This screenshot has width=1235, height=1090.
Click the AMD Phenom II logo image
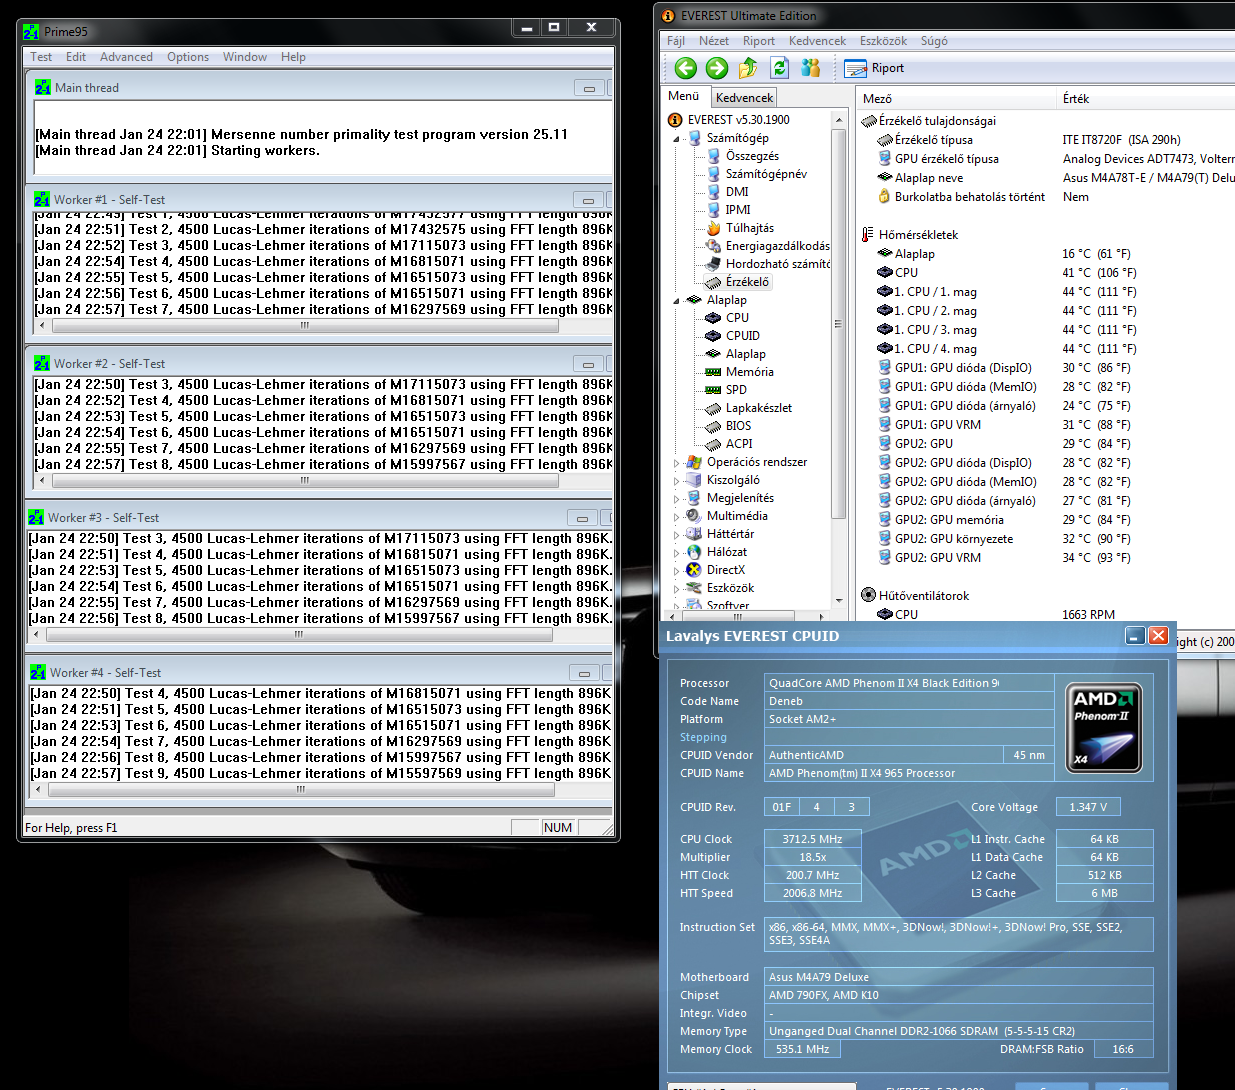coord(1104,727)
